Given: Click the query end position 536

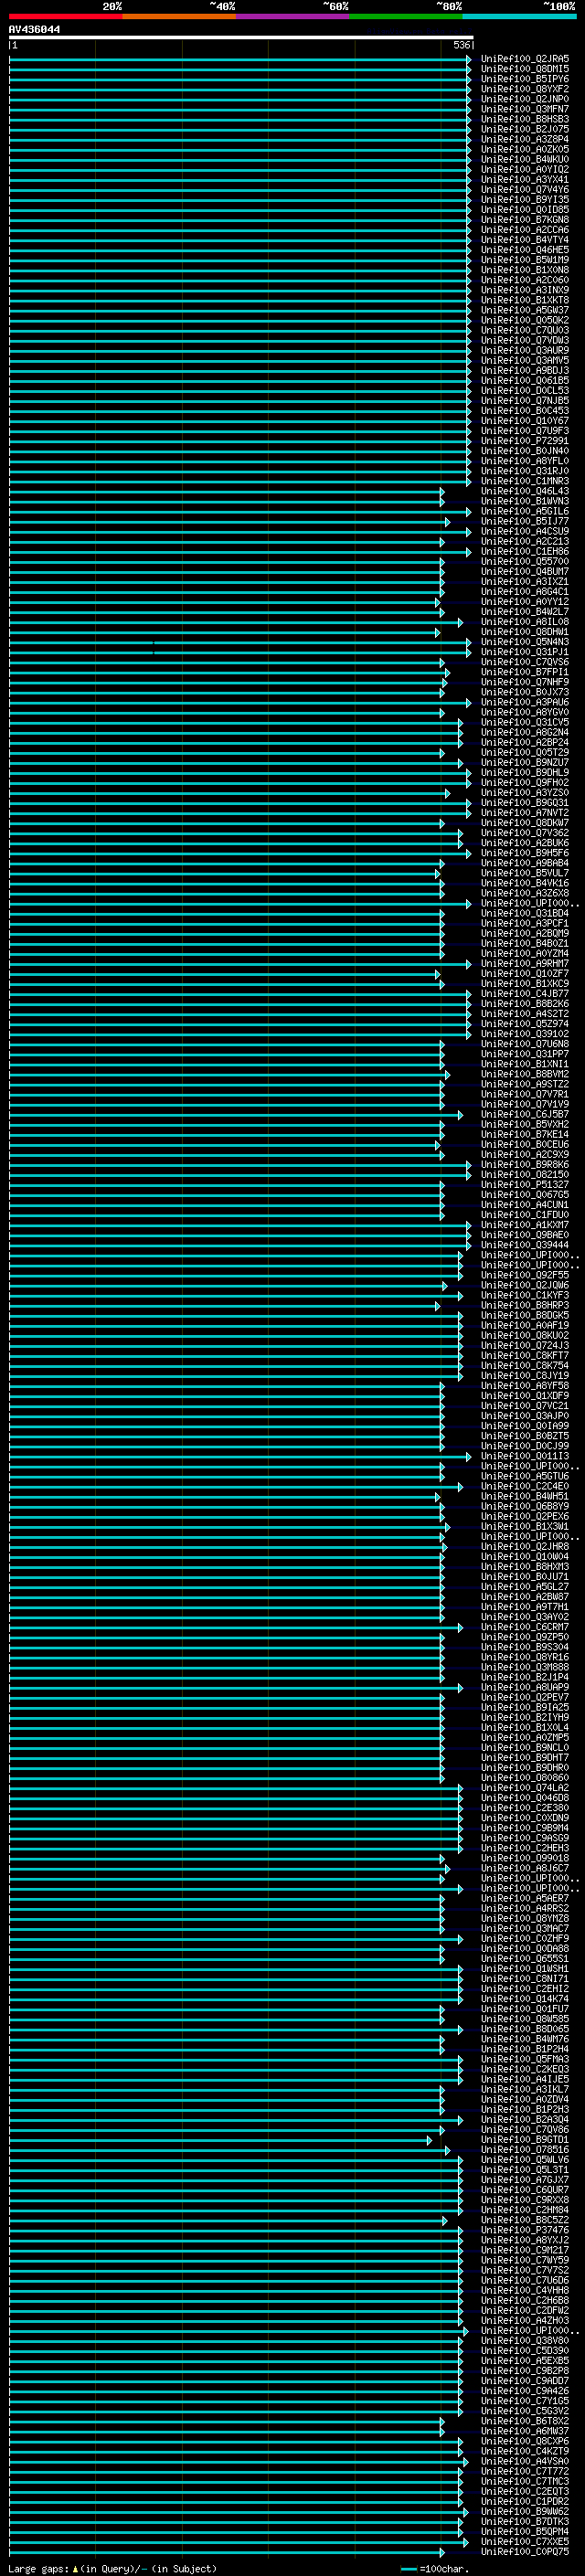Looking at the screenshot, I should click(462, 45).
